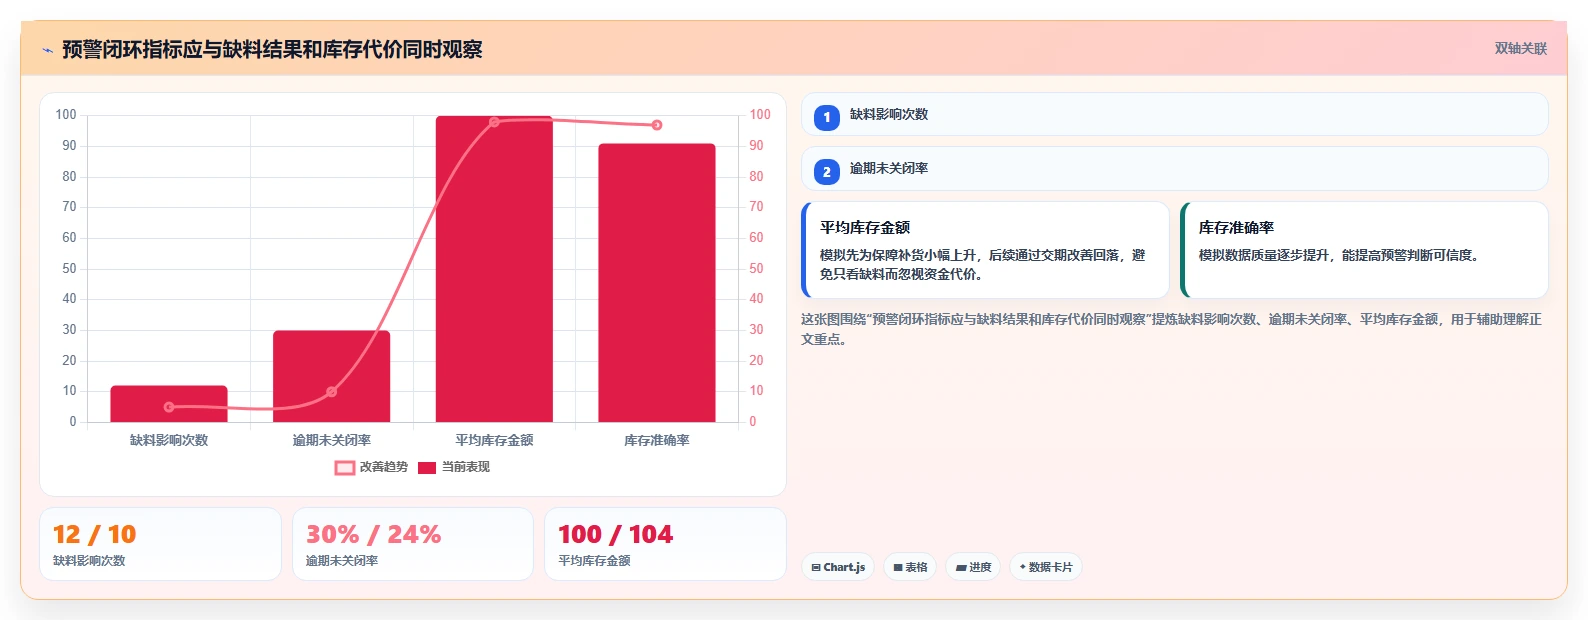This screenshot has width=1588, height=620.
Task: Click the trend line point above 库存准确率
Action: tap(657, 125)
